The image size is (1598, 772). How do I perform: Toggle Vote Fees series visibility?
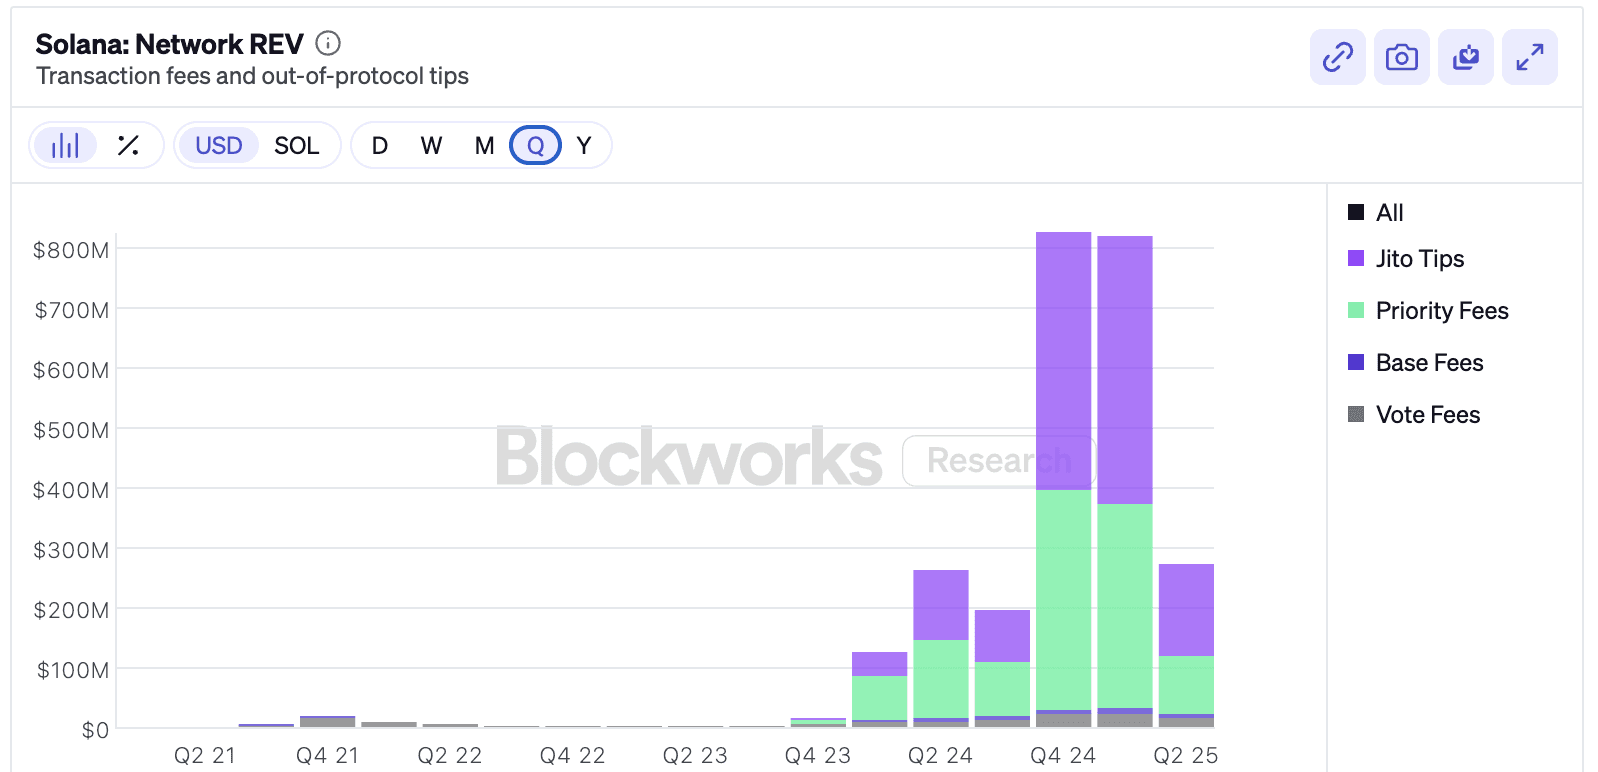pos(1427,414)
